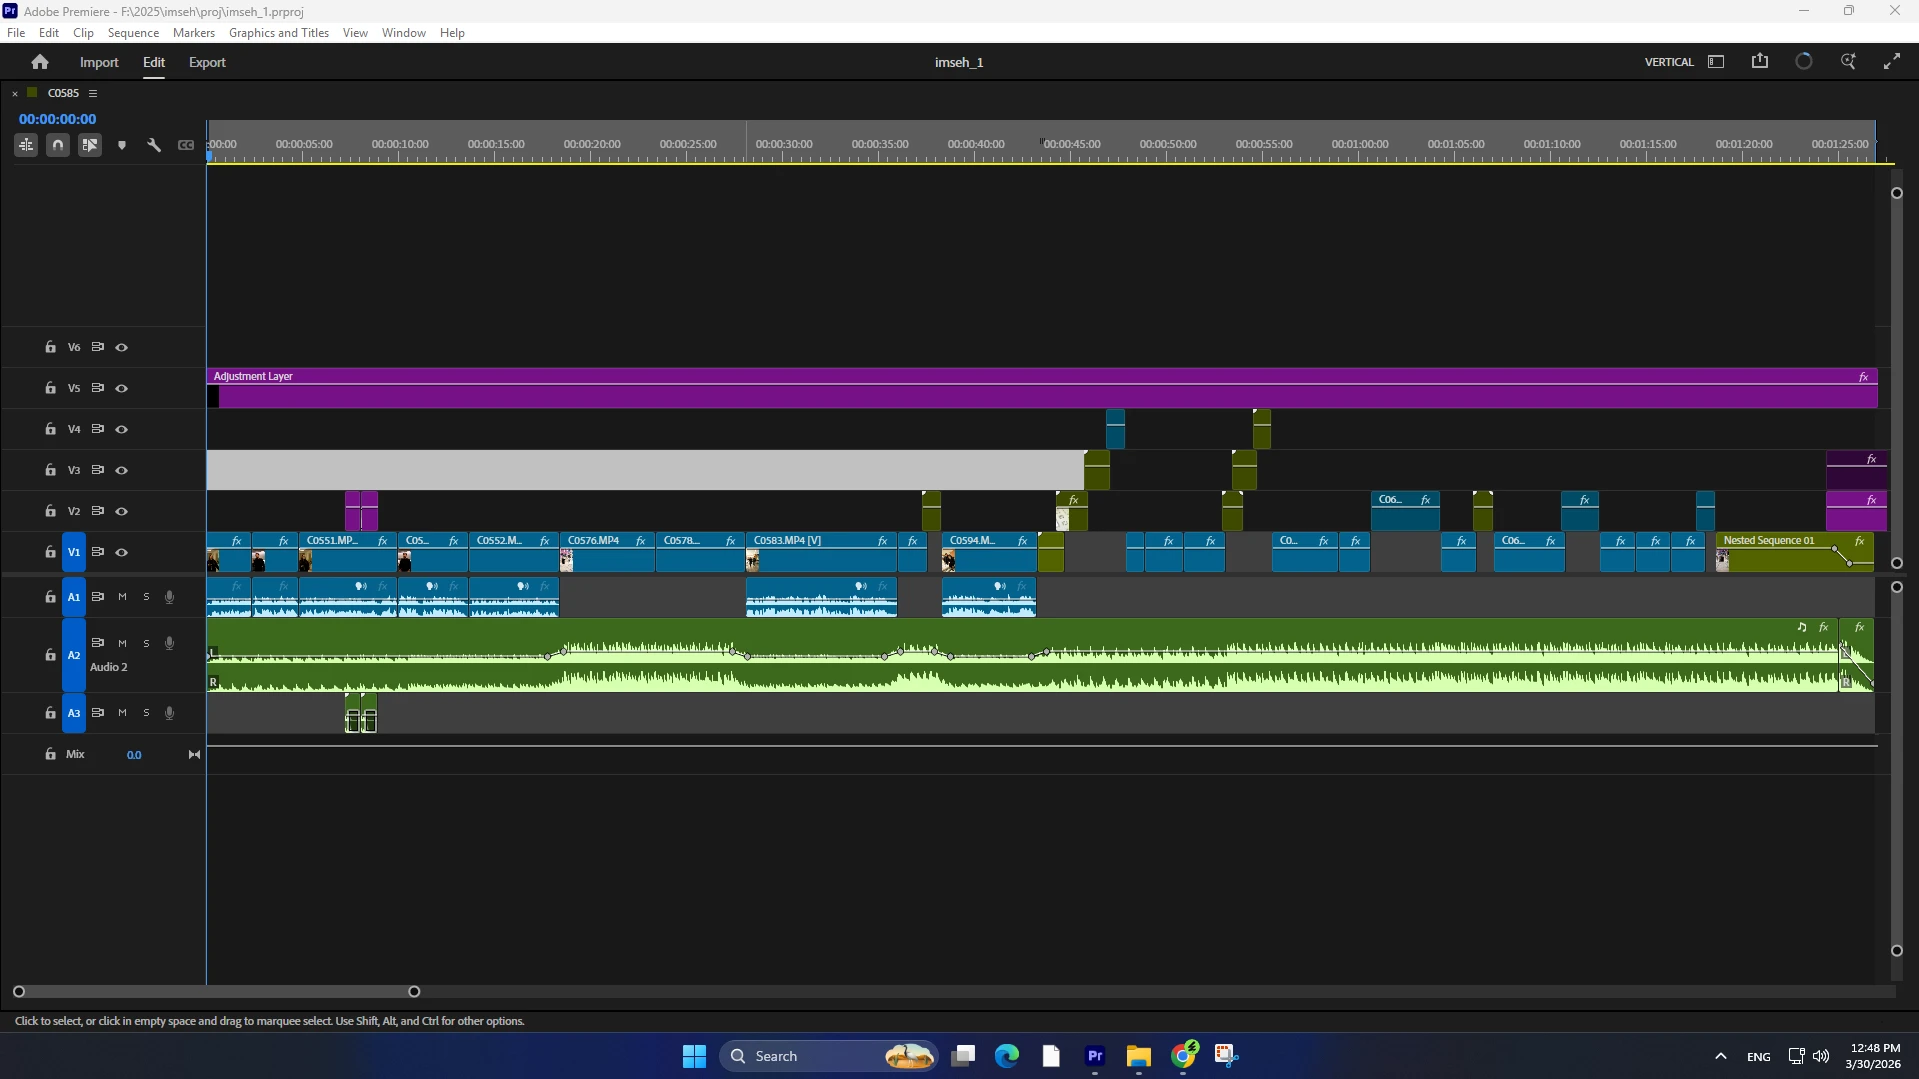Open Graphics and Titles menu
The height and width of the screenshot is (1079, 1919).
(279, 33)
